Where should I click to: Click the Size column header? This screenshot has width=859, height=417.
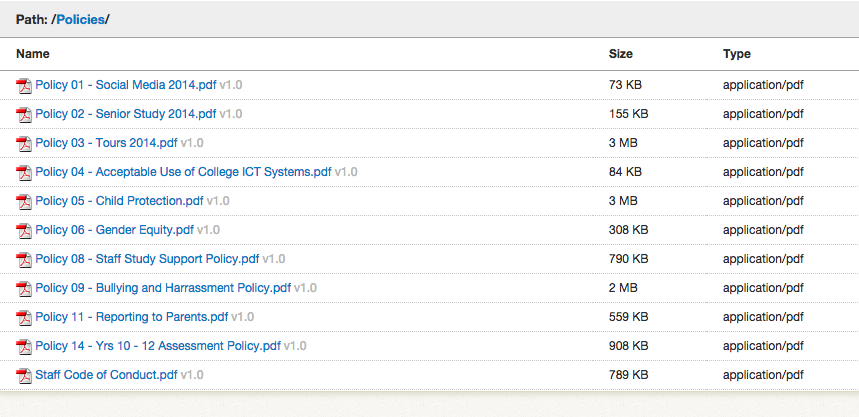(621, 54)
